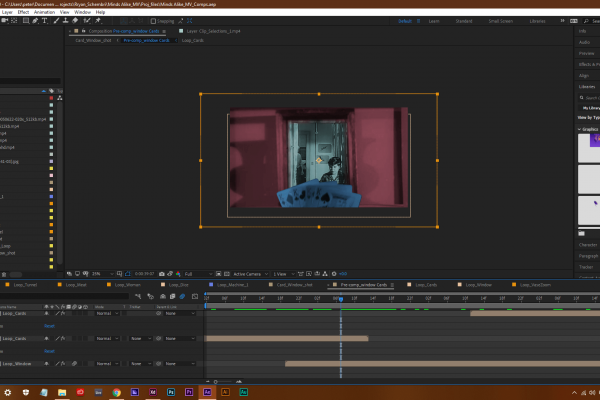The height and width of the screenshot is (400, 600).
Task: Toggle Frame Blending enable in the timeline
Action: pos(173,297)
